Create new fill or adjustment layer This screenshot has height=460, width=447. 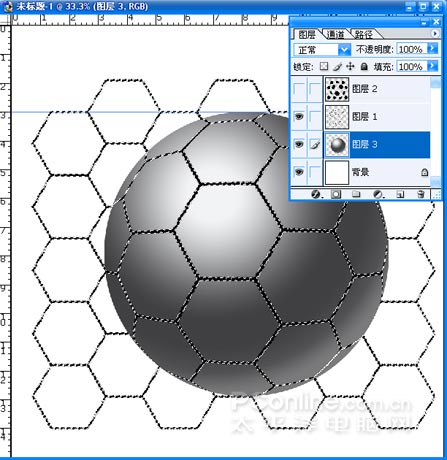[378, 194]
